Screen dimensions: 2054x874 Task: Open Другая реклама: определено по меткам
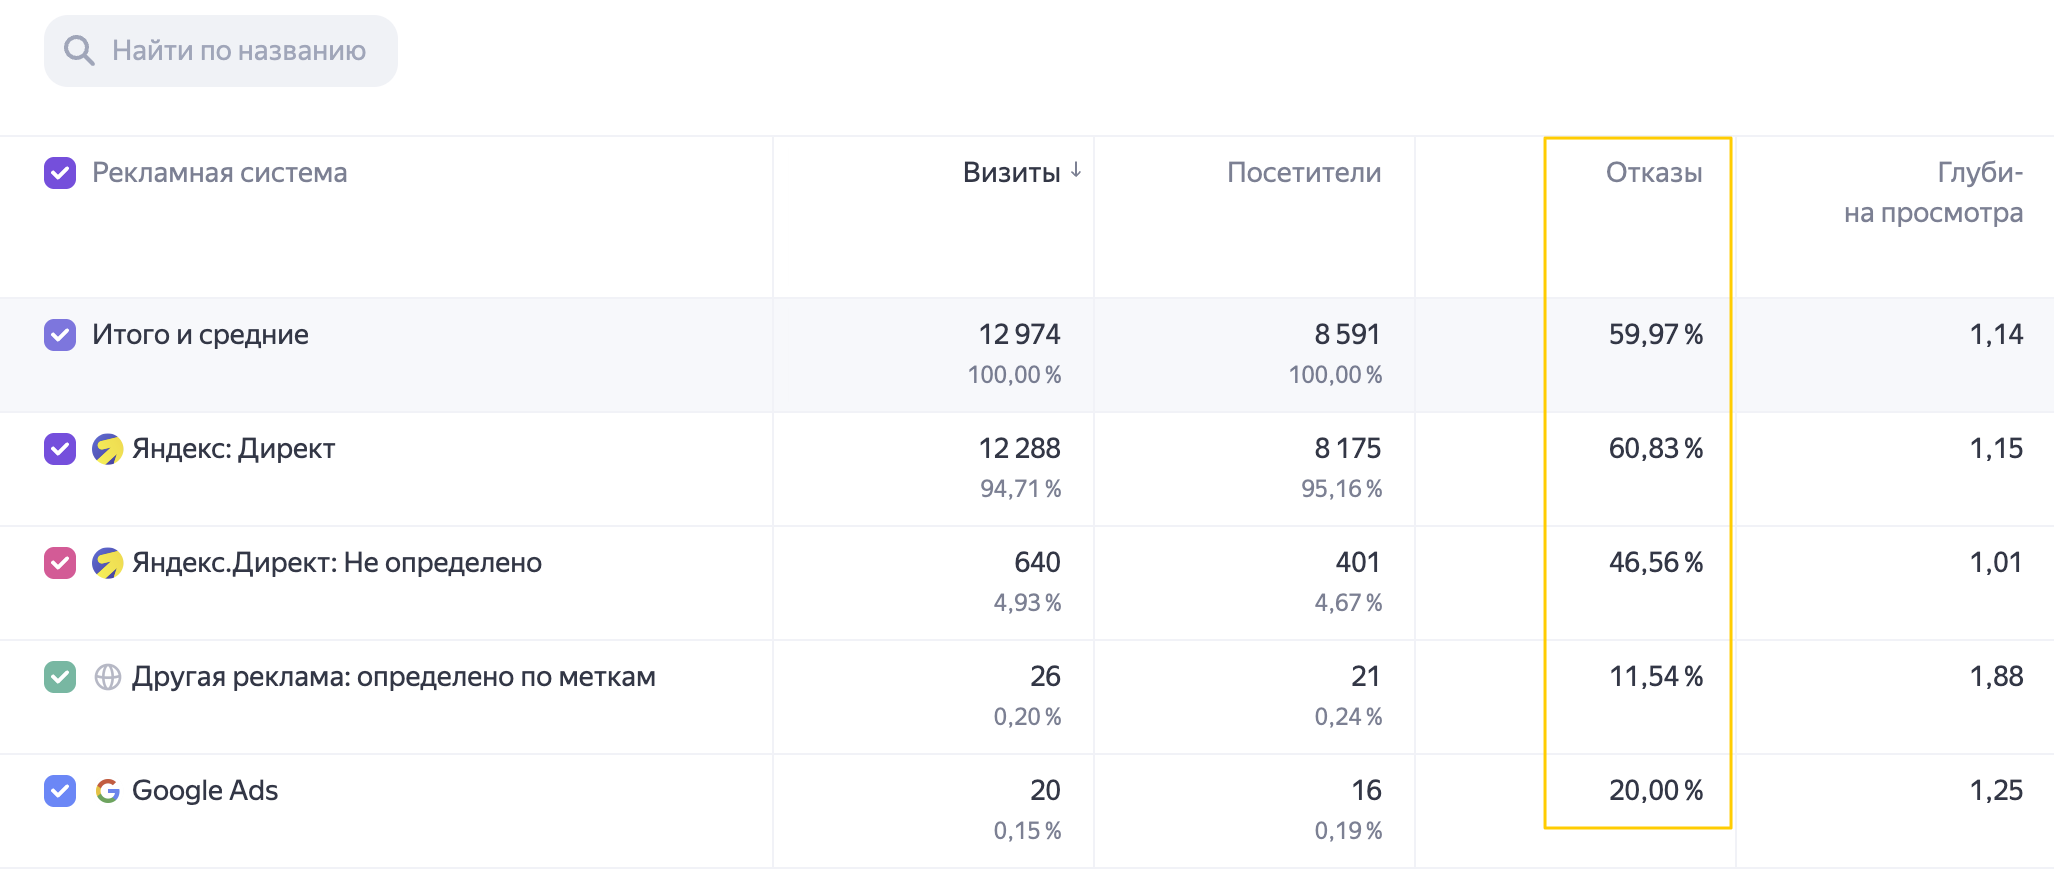coord(394,677)
